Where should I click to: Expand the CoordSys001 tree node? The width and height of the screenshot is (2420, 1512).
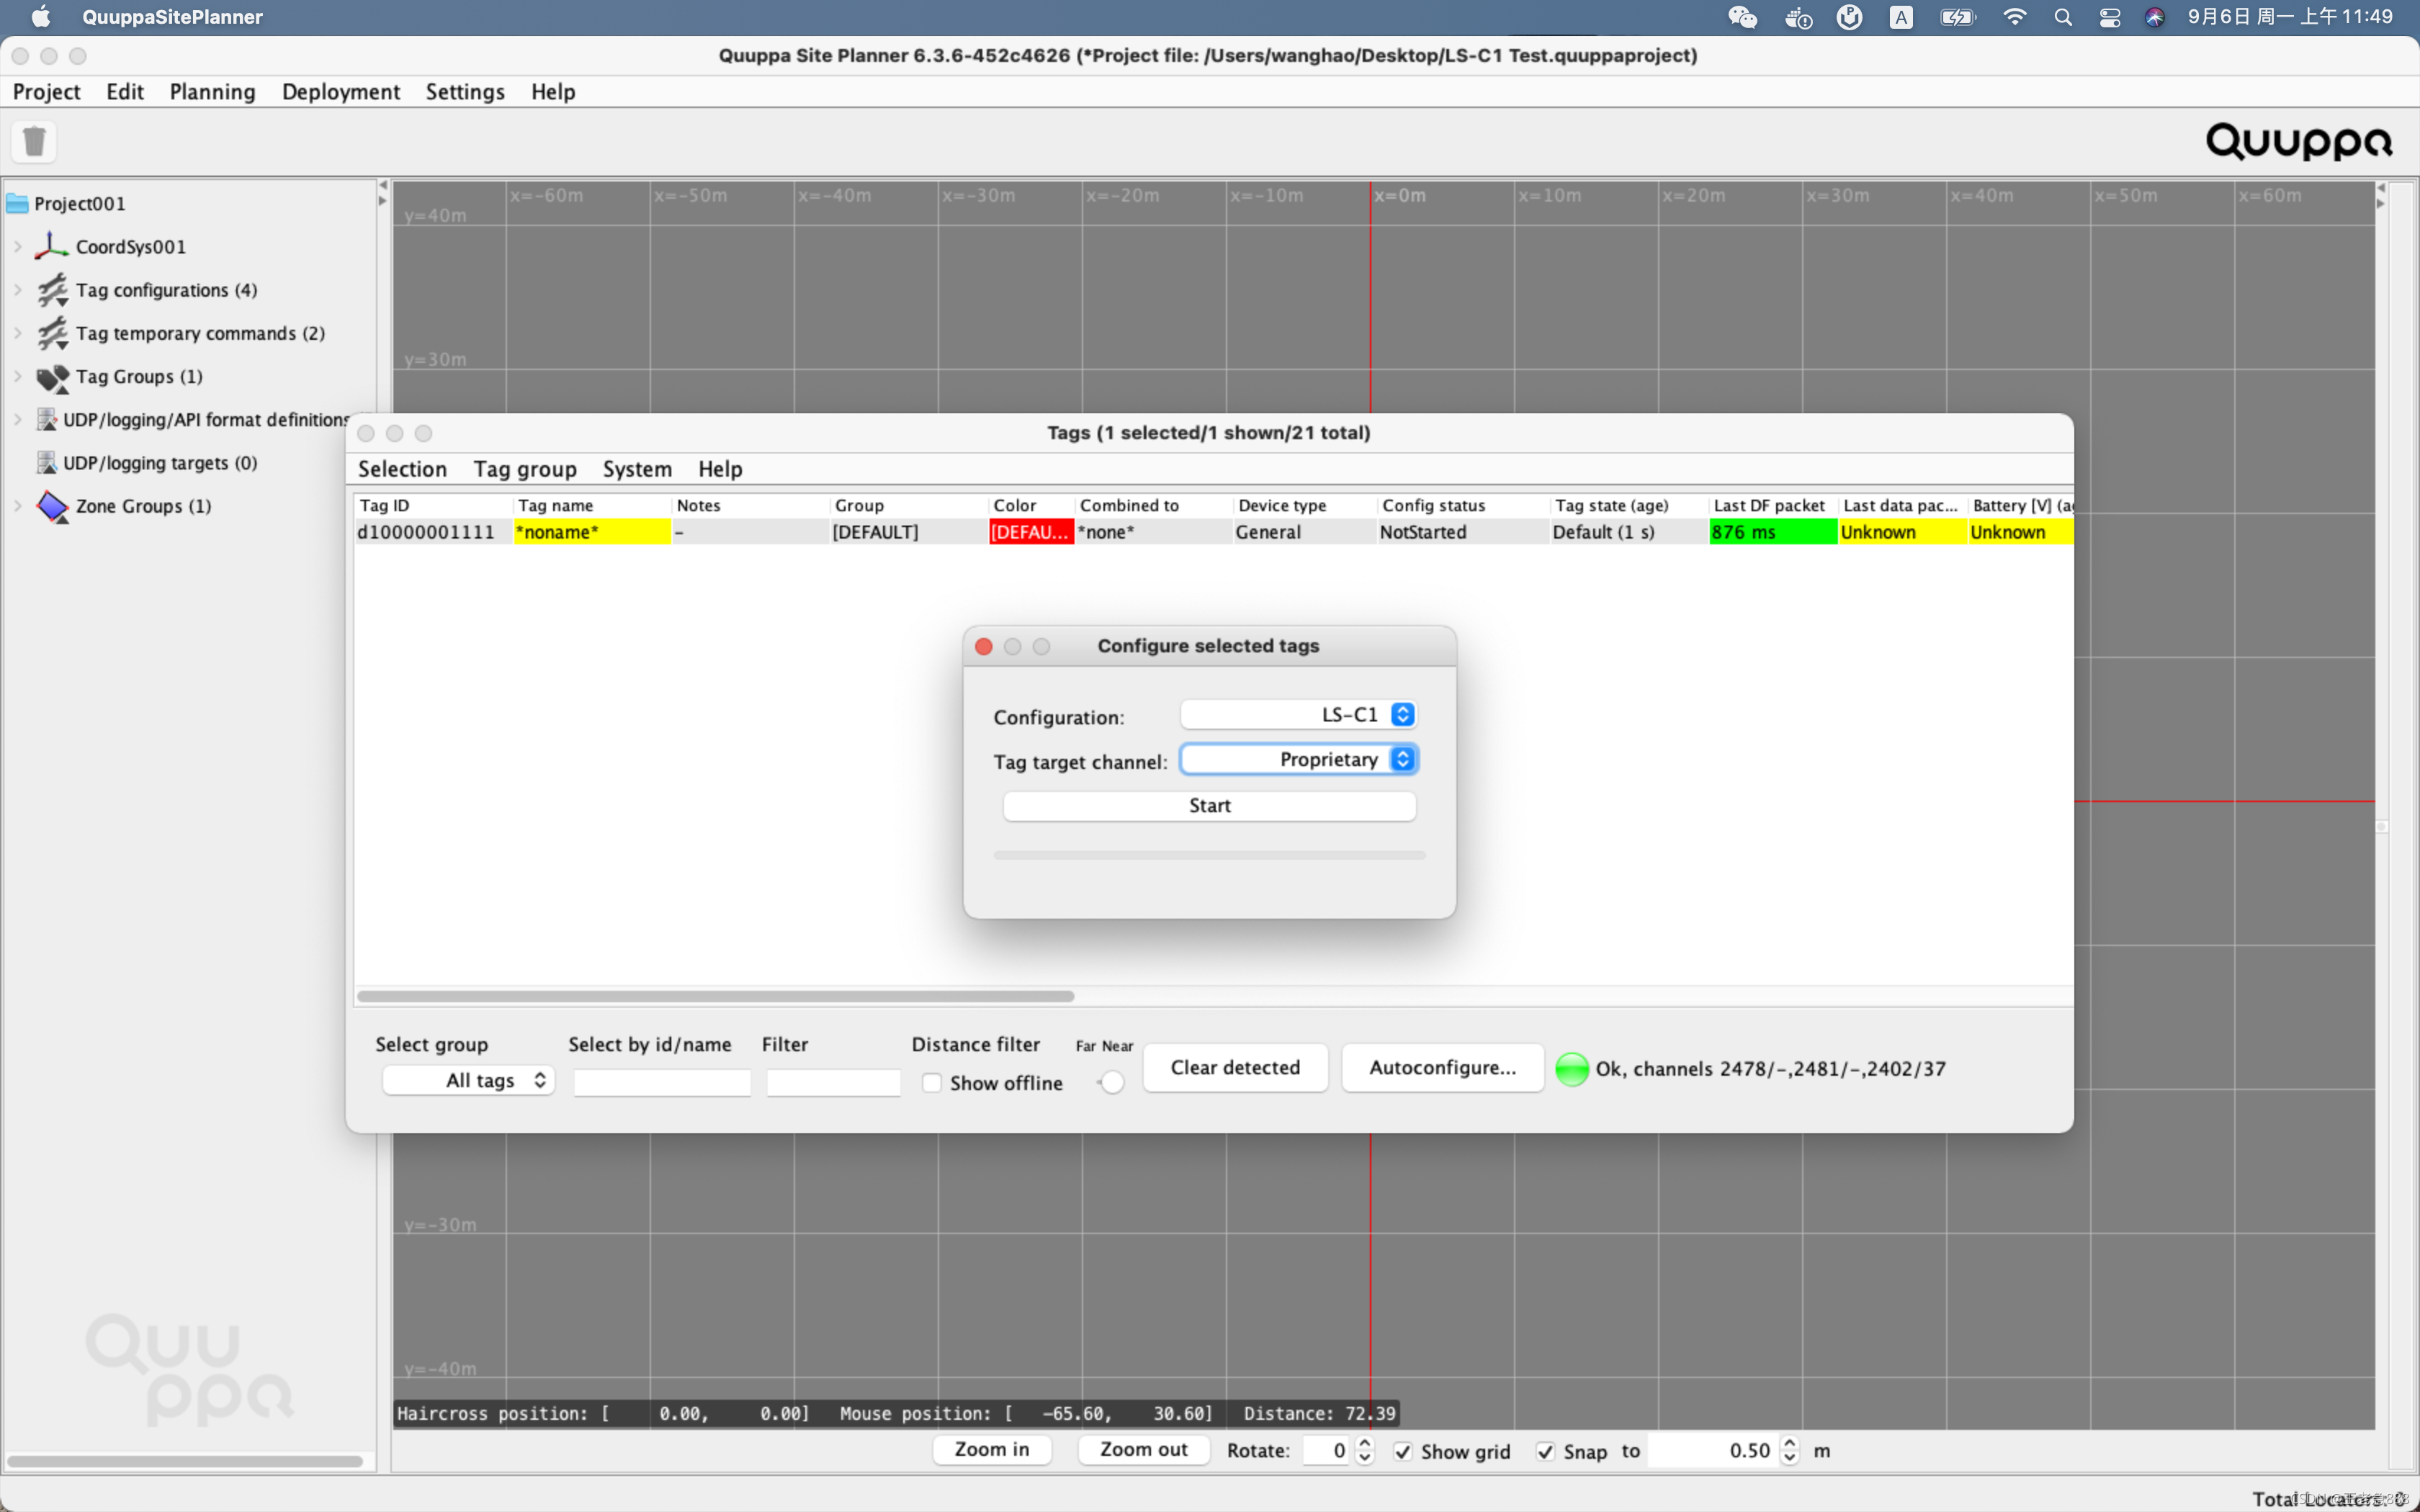(x=18, y=246)
